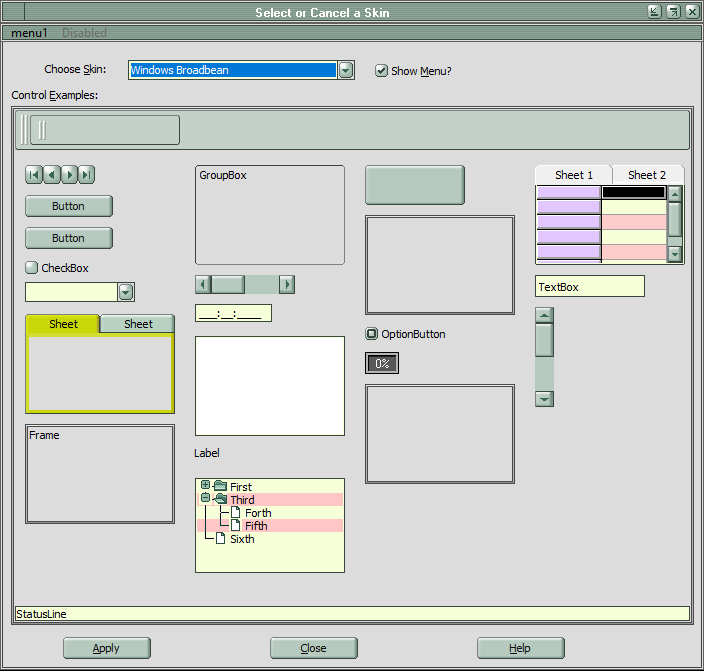Screen dimensions: 704x671
Task: Collapse the Third tree node
Action: point(206,498)
